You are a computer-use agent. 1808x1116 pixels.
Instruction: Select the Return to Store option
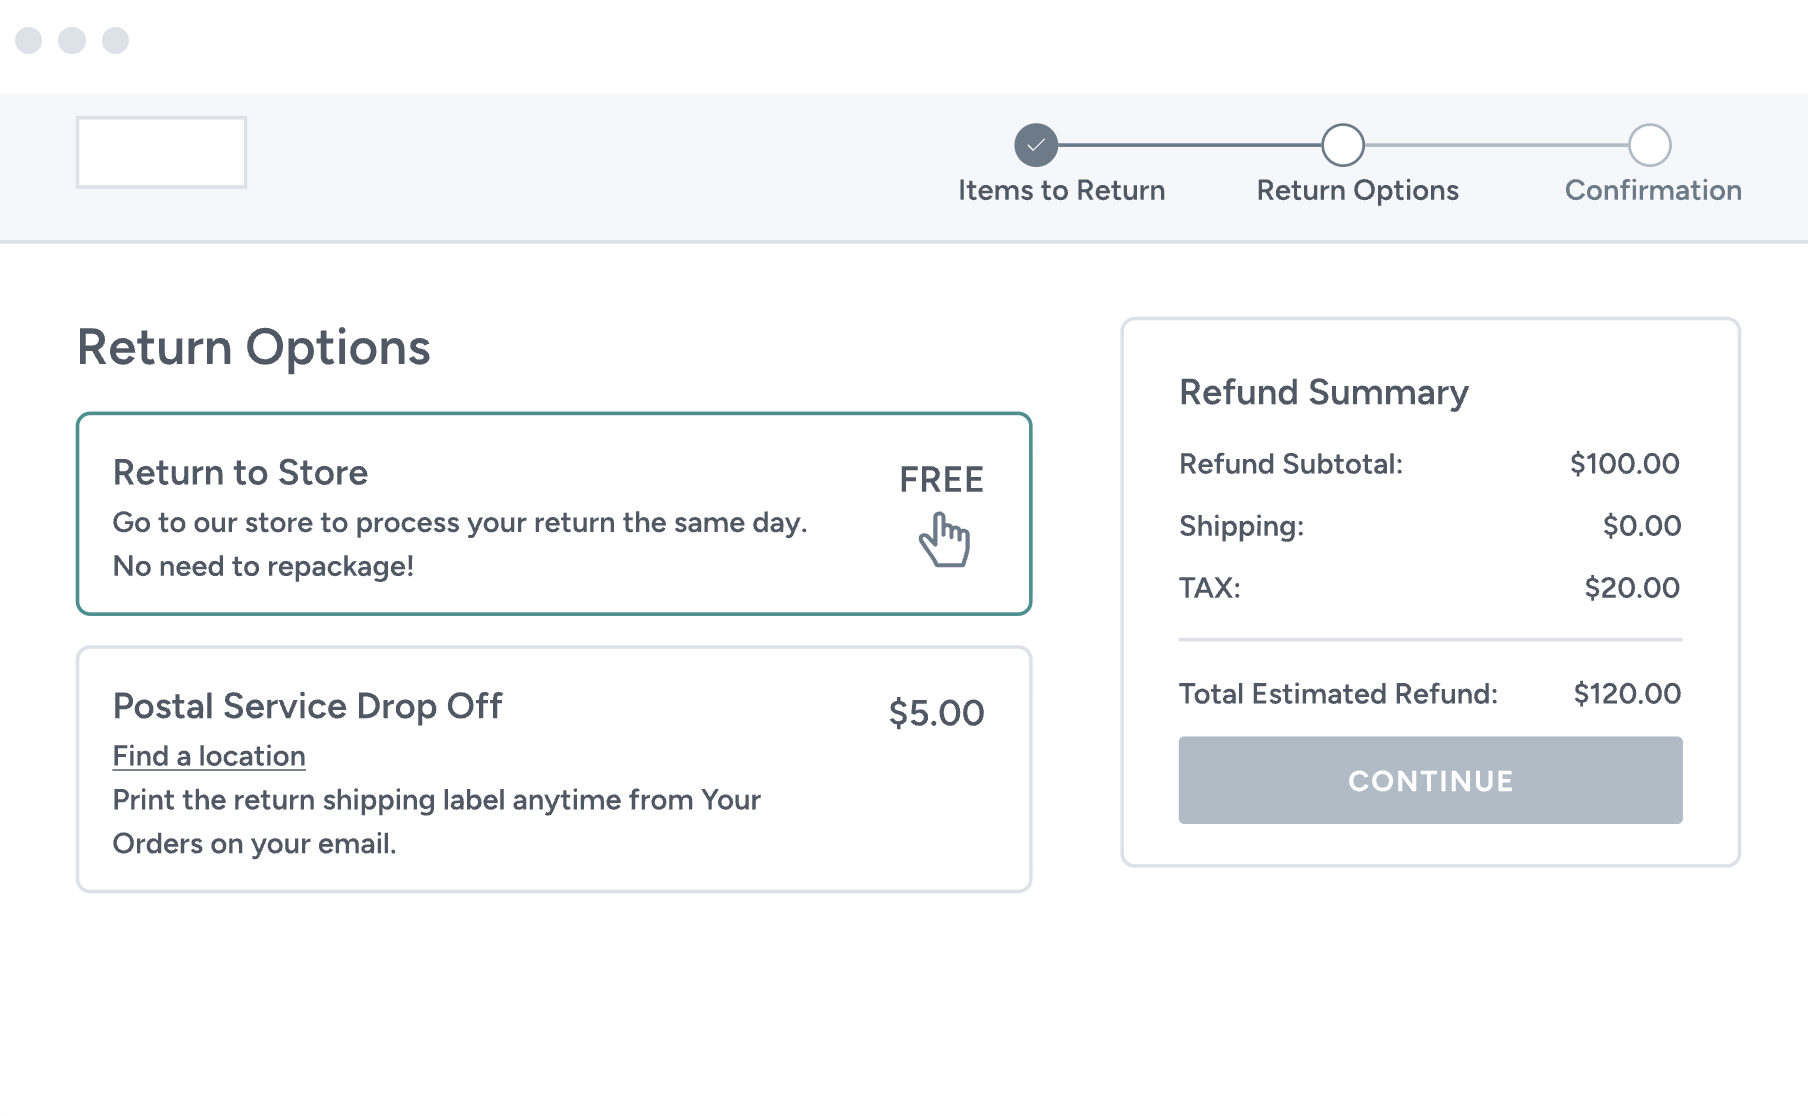coord(553,512)
